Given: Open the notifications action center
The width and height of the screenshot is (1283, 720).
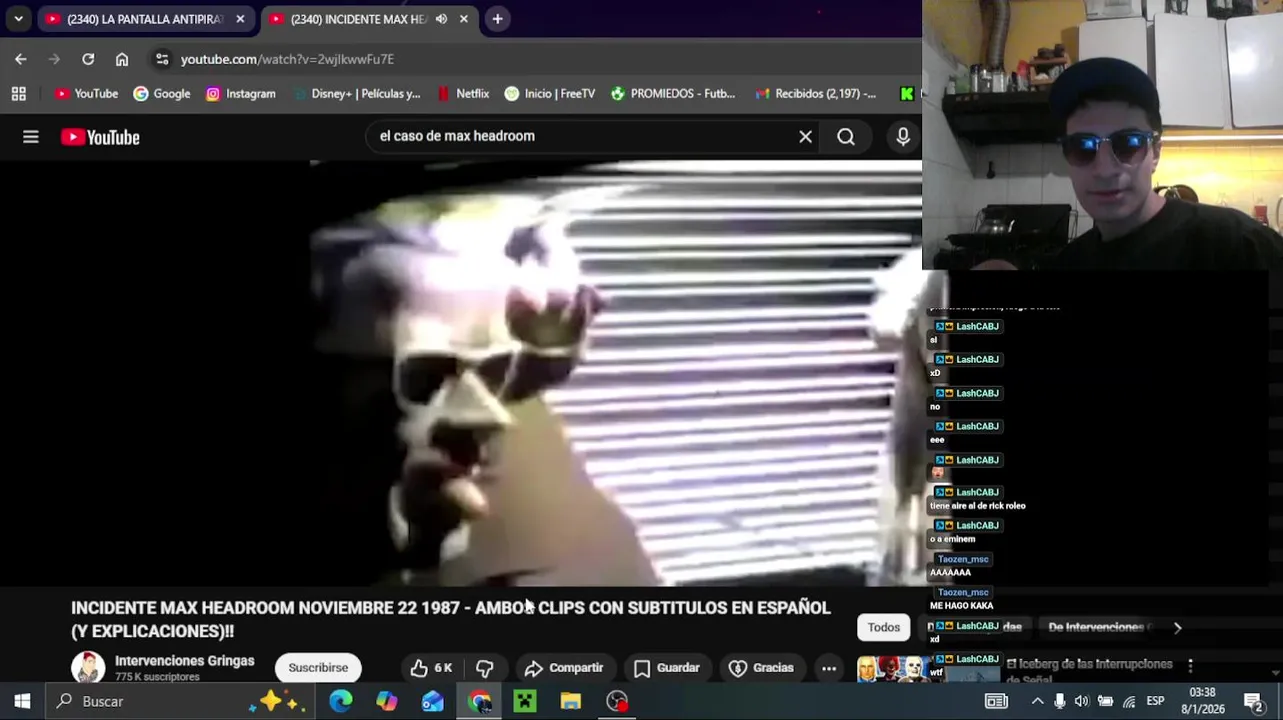Looking at the screenshot, I should coord(1254,702).
